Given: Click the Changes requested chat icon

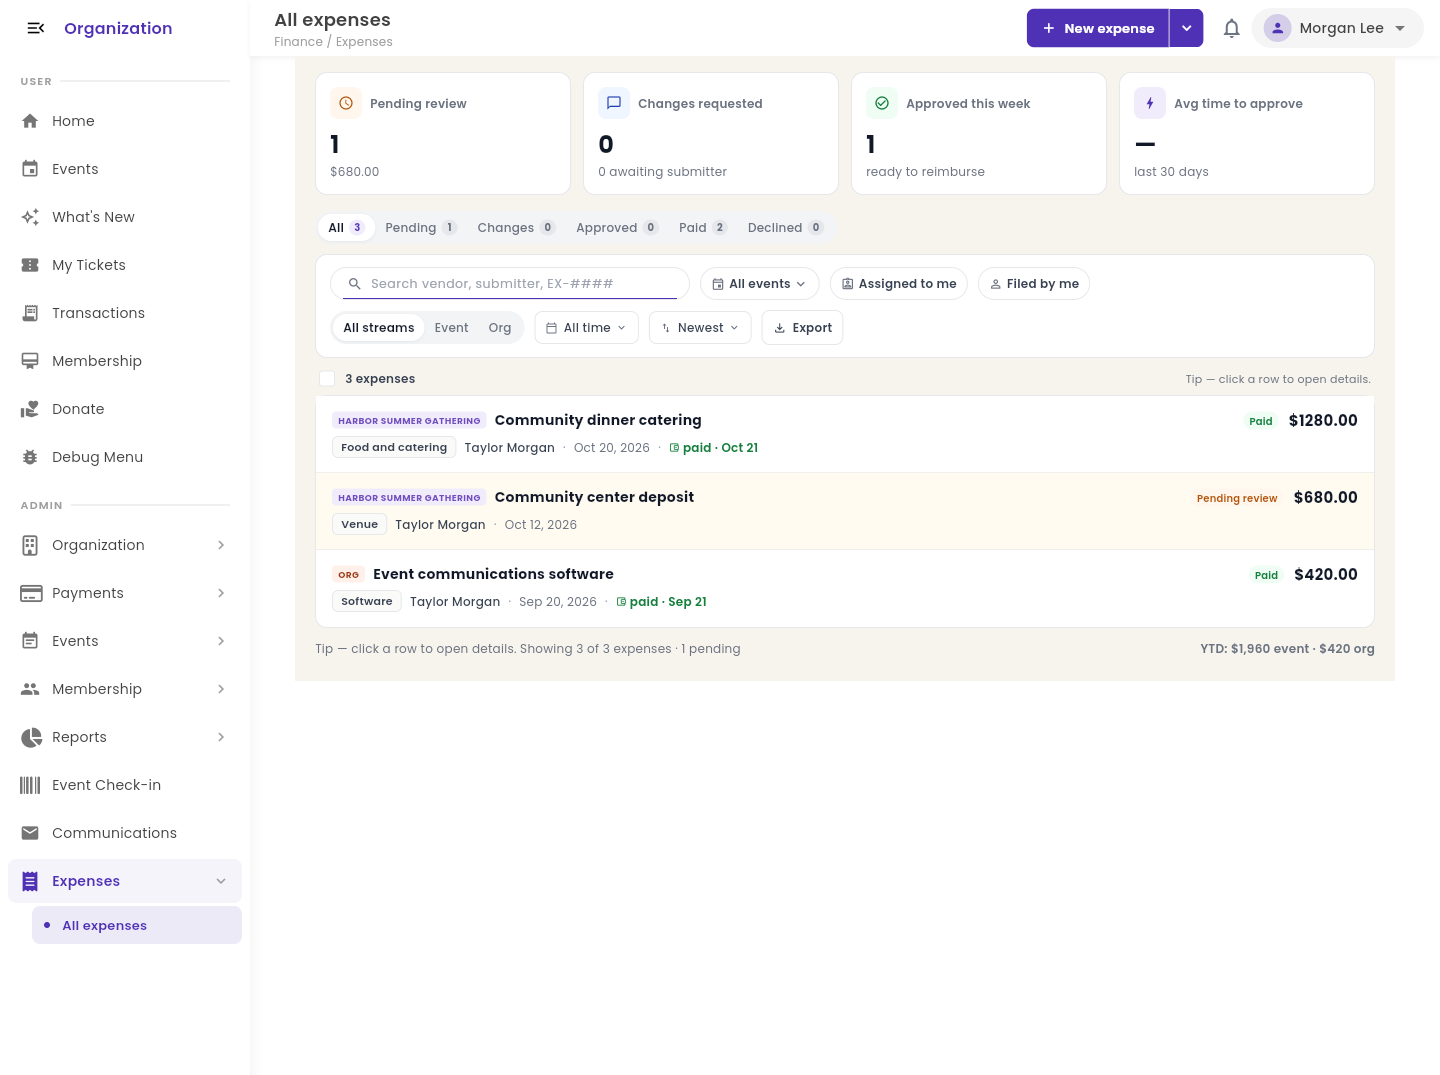Looking at the screenshot, I should tap(614, 103).
